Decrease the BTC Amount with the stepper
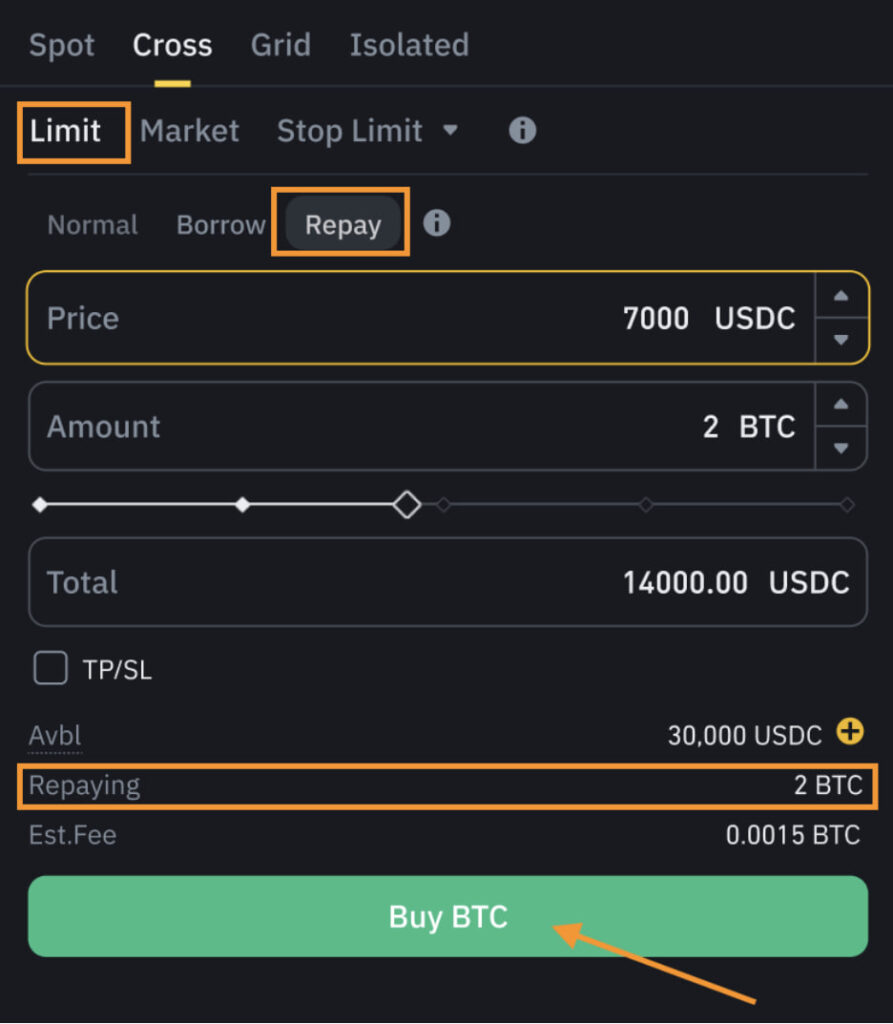 point(841,448)
